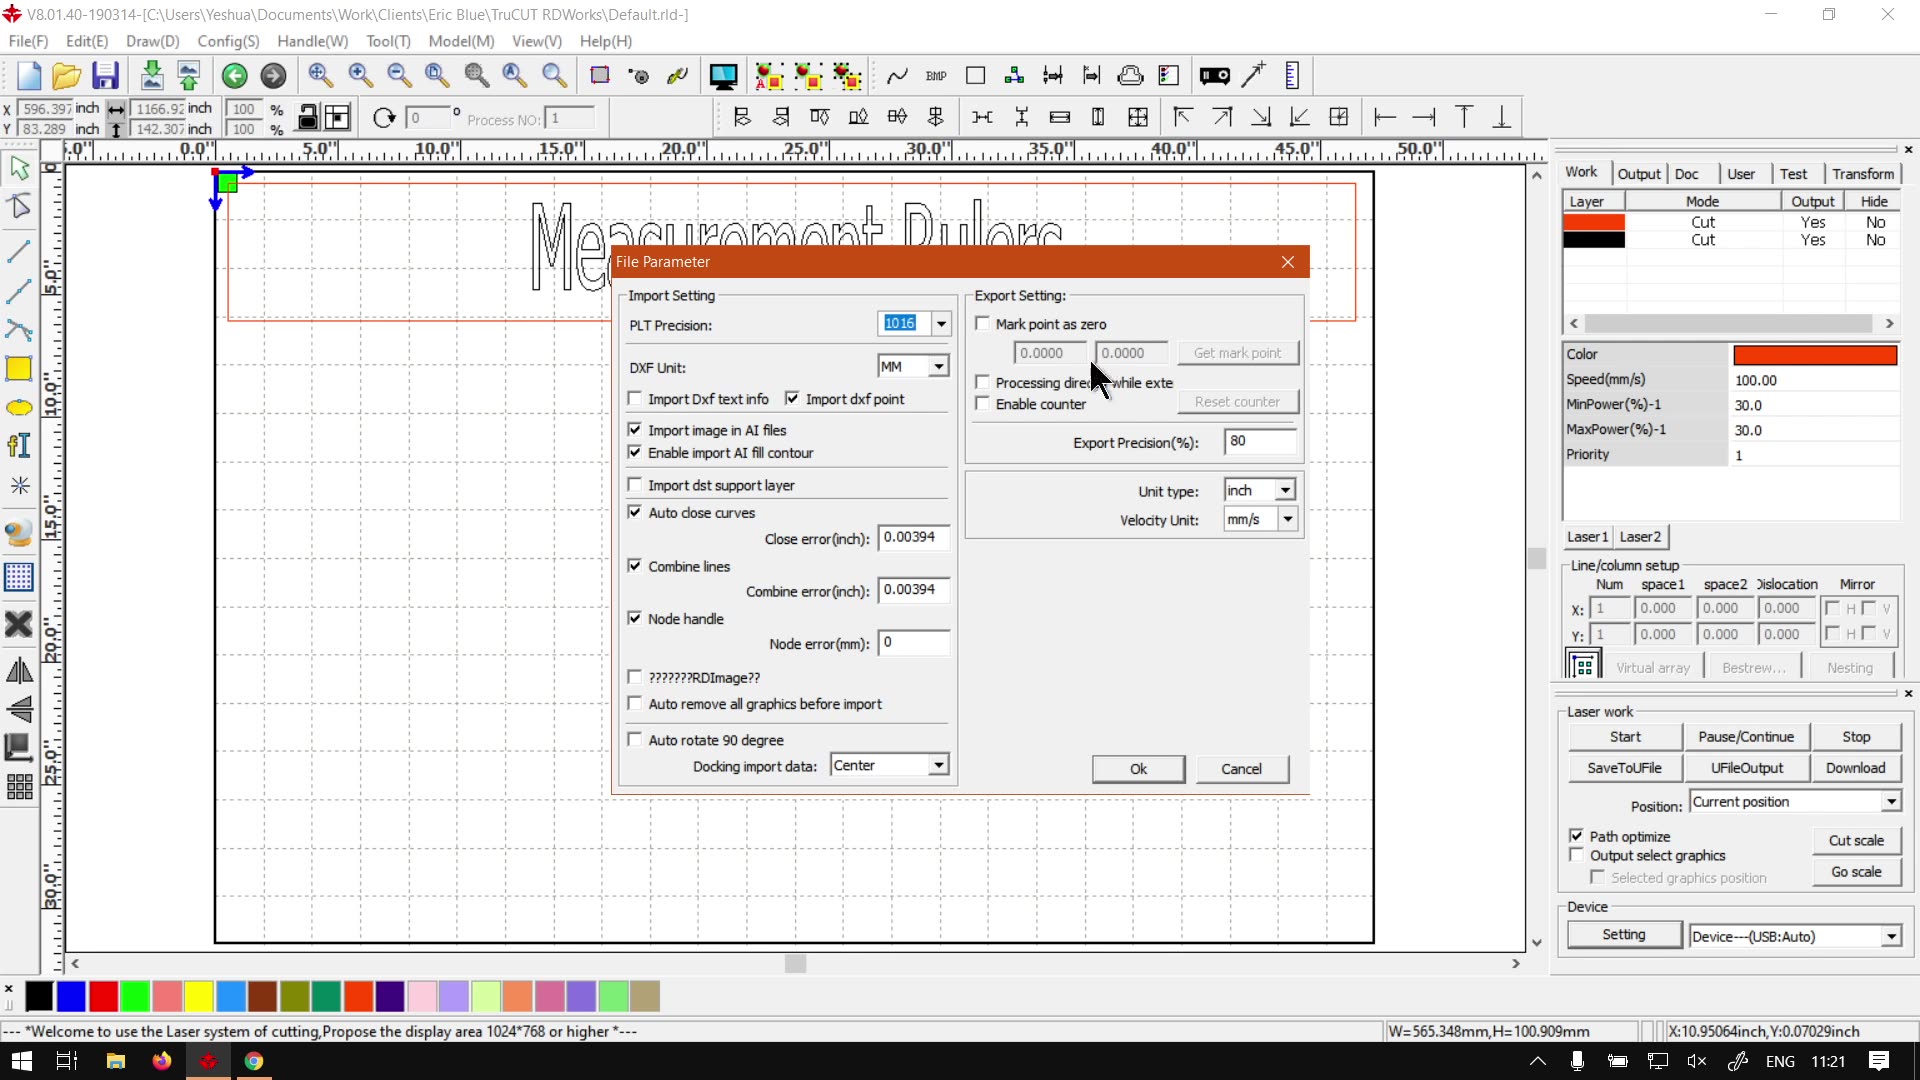Switch to the Transform tab
Viewport: 1920px width, 1080px height.
(1862, 174)
